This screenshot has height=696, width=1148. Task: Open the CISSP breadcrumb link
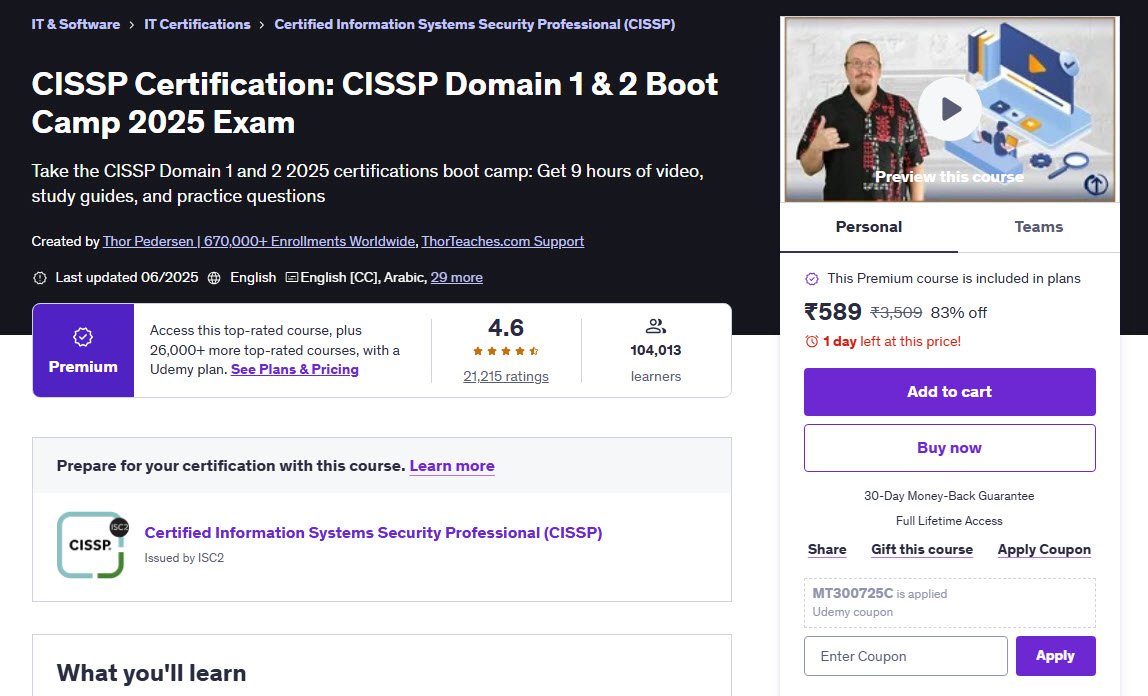coord(474,24)
